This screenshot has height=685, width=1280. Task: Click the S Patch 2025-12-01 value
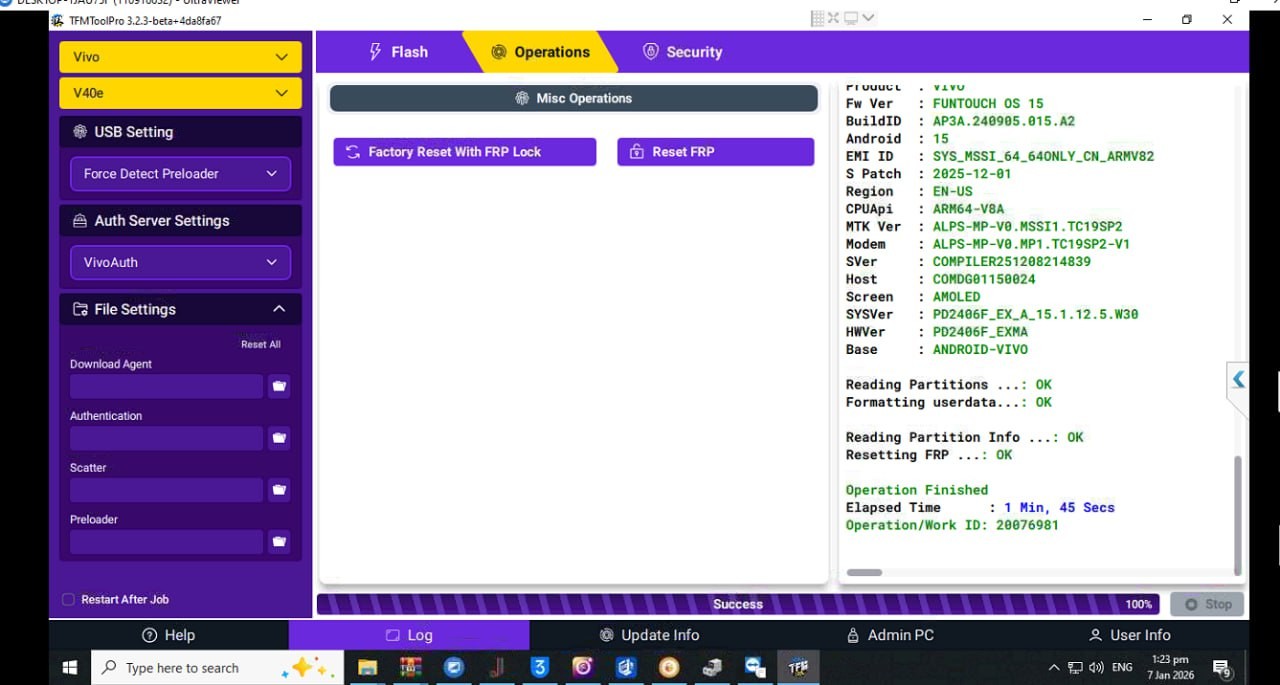[972, 174]
